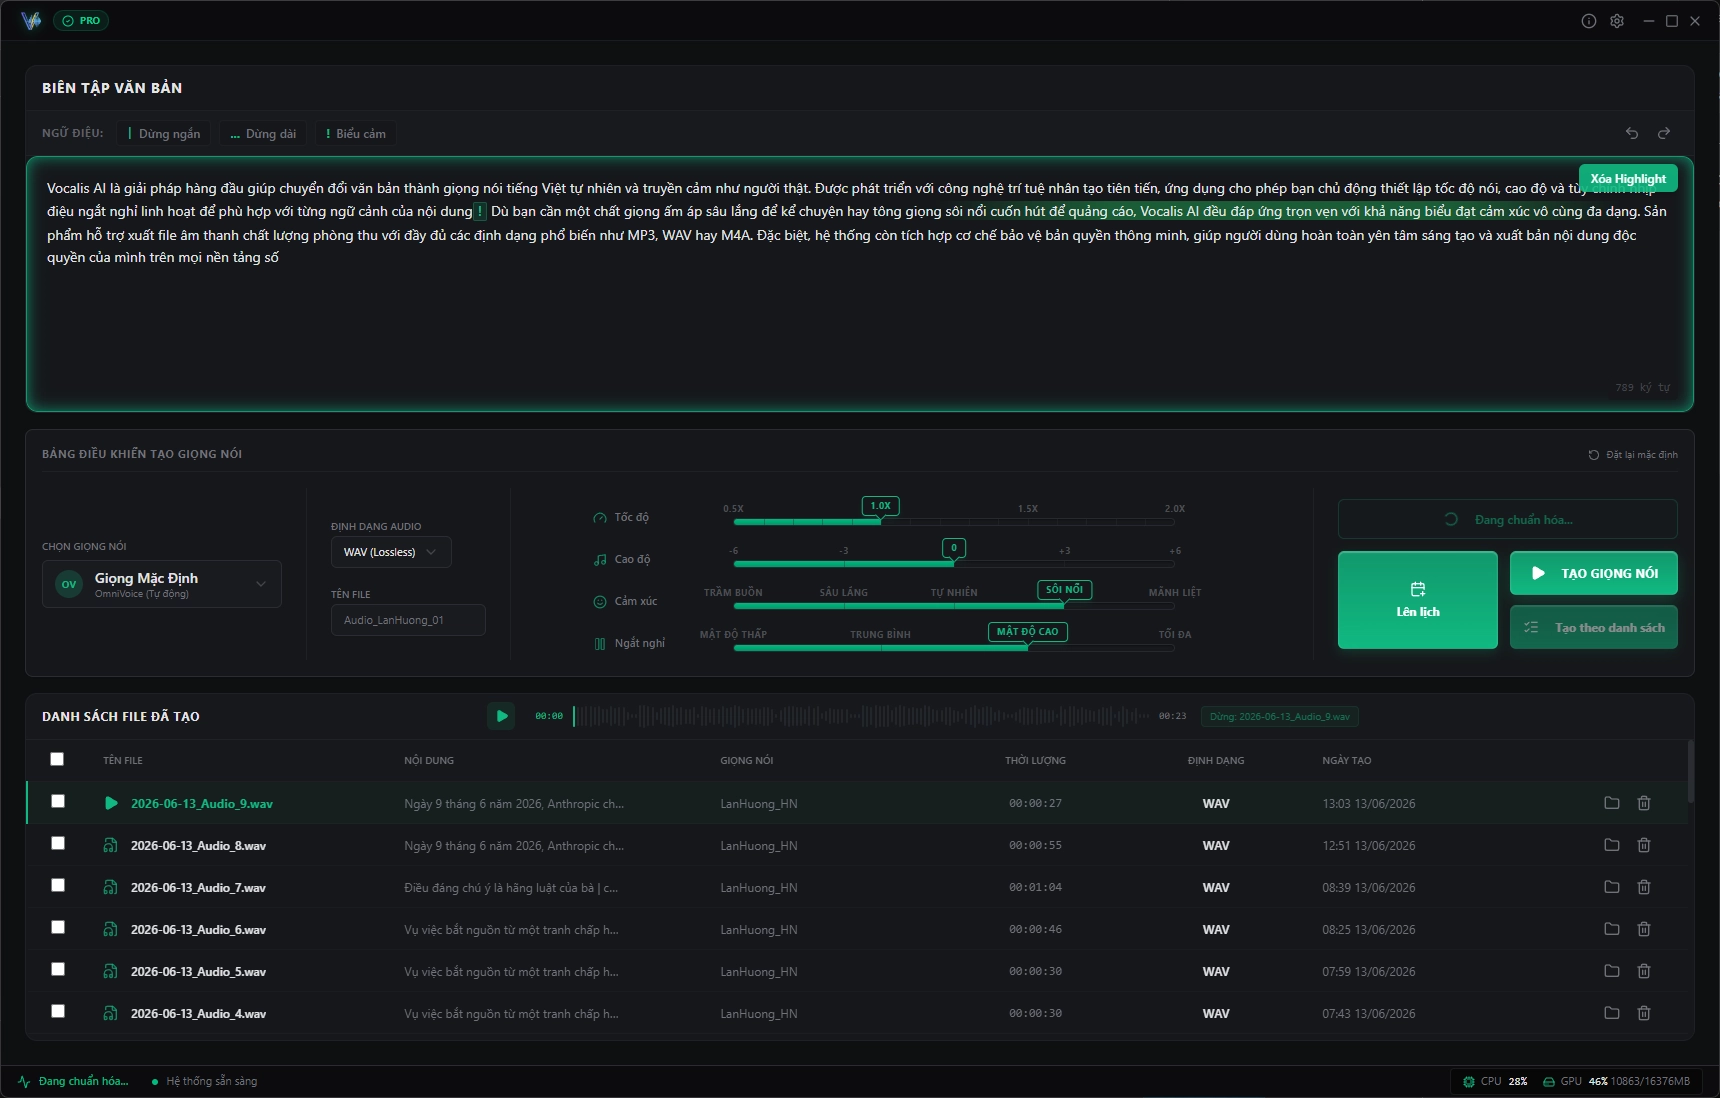Image resolution: width=1720 pixels, height=1098 pixels.
Task: Insert a Biểu cảm expression marker
Action: tap(356, 134)
